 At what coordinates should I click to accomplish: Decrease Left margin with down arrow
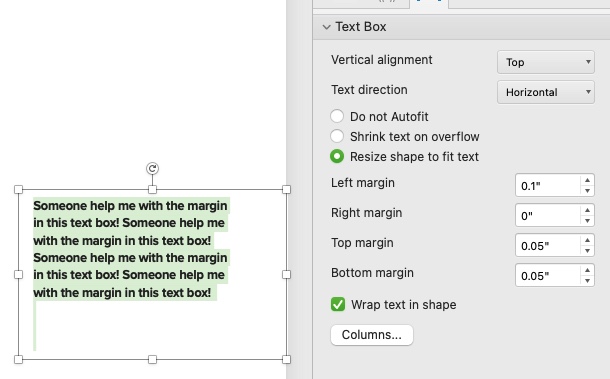point(587,191)
